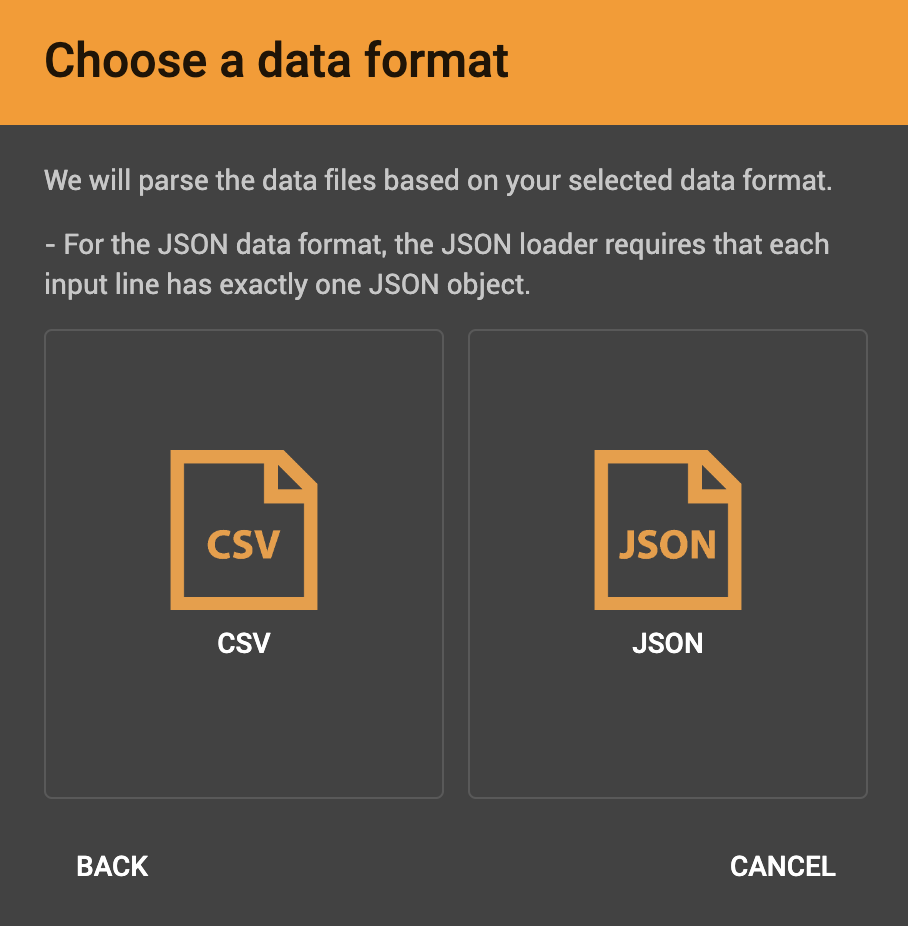Click the CSV label below the icon
908x926 pixels.
244,643
